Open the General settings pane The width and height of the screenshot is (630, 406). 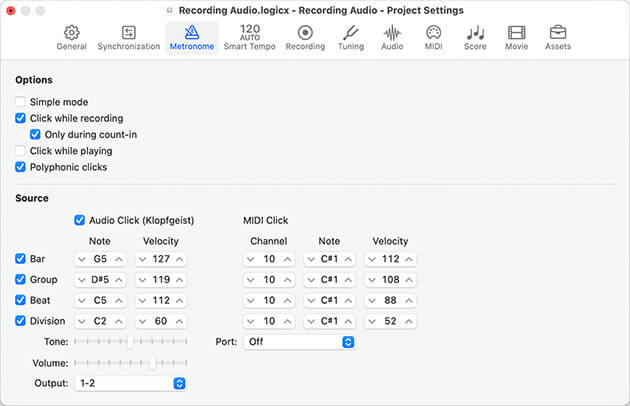71,38
